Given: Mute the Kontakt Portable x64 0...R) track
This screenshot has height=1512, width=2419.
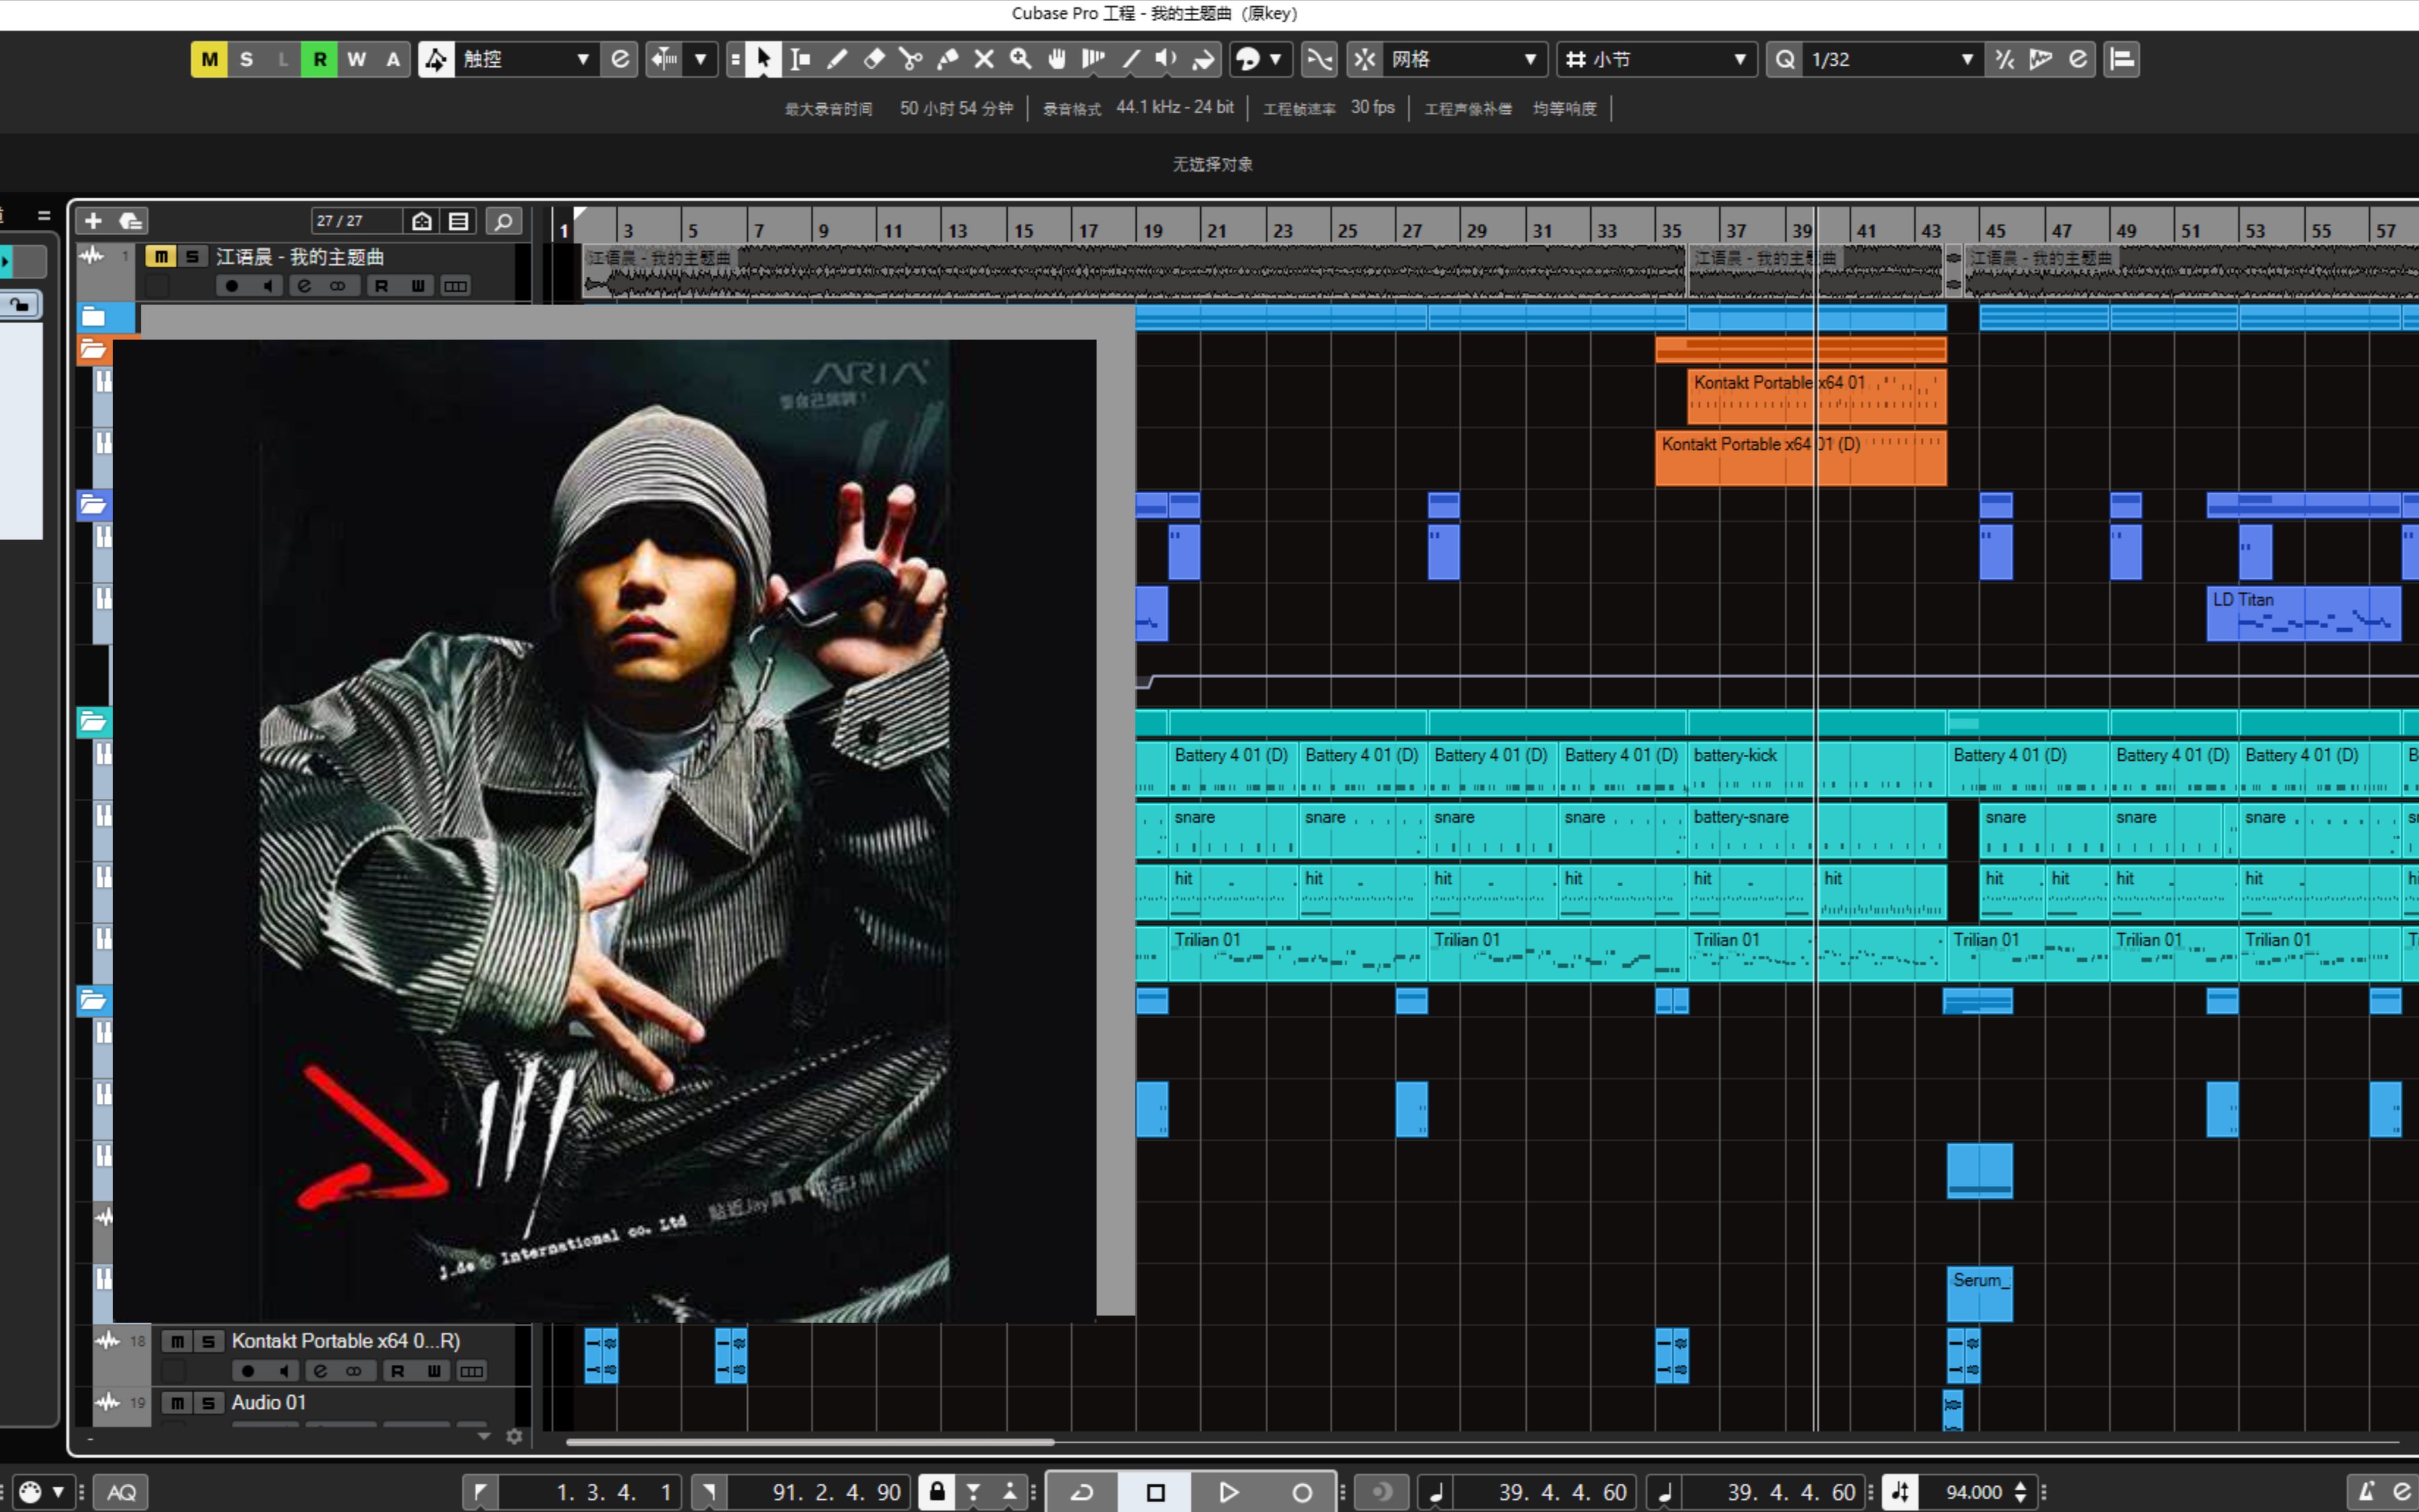Looking at the screenshot, I should [x=177, y=1341].
